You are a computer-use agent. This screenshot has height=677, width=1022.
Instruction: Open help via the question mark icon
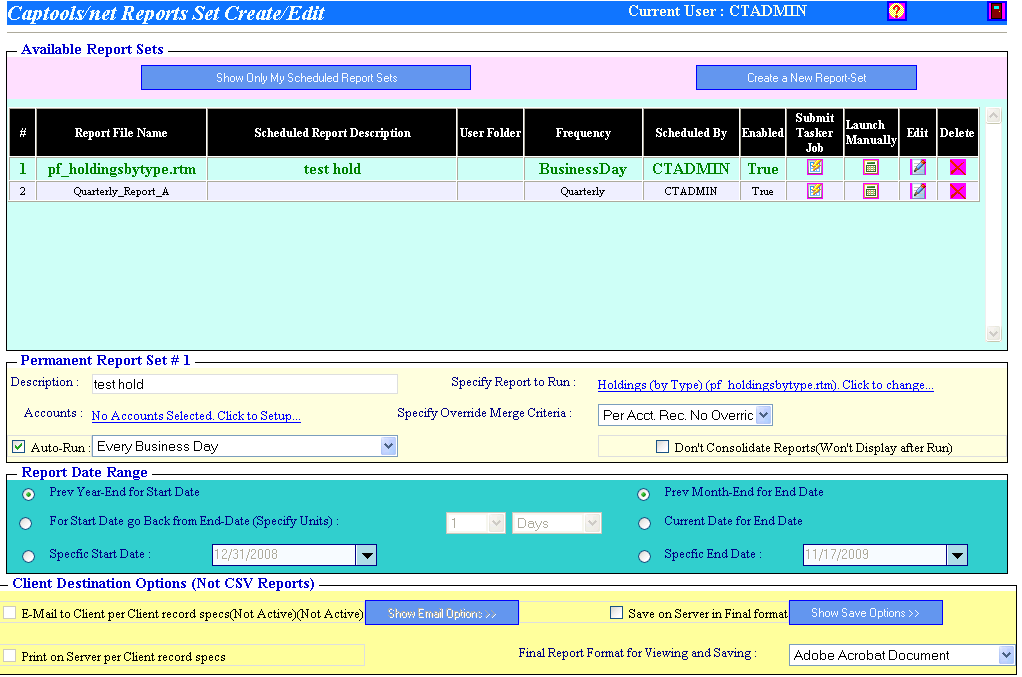(895, 11)
